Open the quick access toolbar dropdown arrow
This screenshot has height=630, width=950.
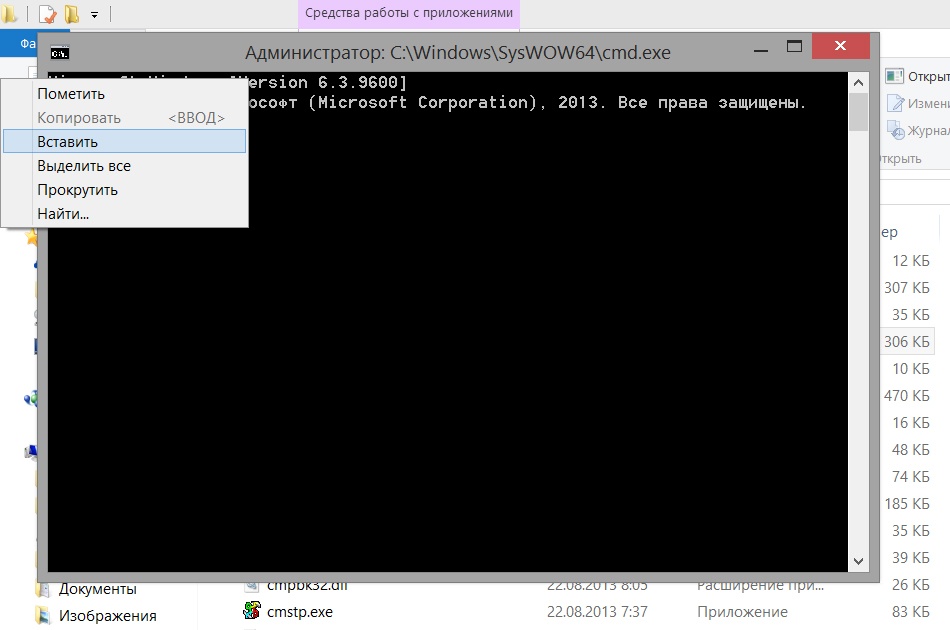point(95,15)
